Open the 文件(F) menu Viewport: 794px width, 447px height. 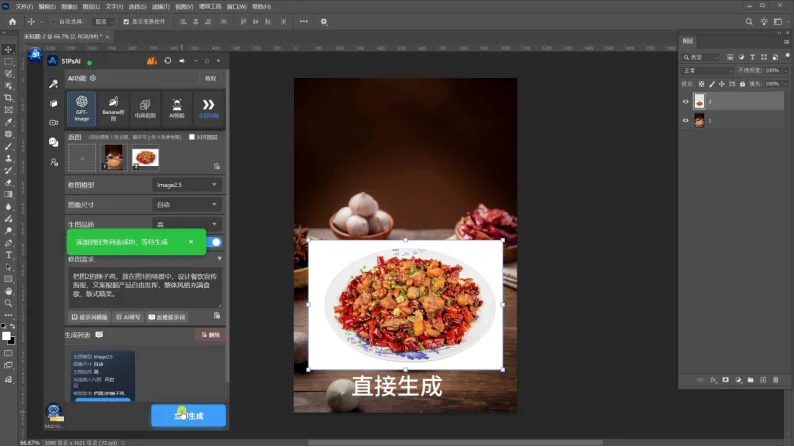click(24, 7)
